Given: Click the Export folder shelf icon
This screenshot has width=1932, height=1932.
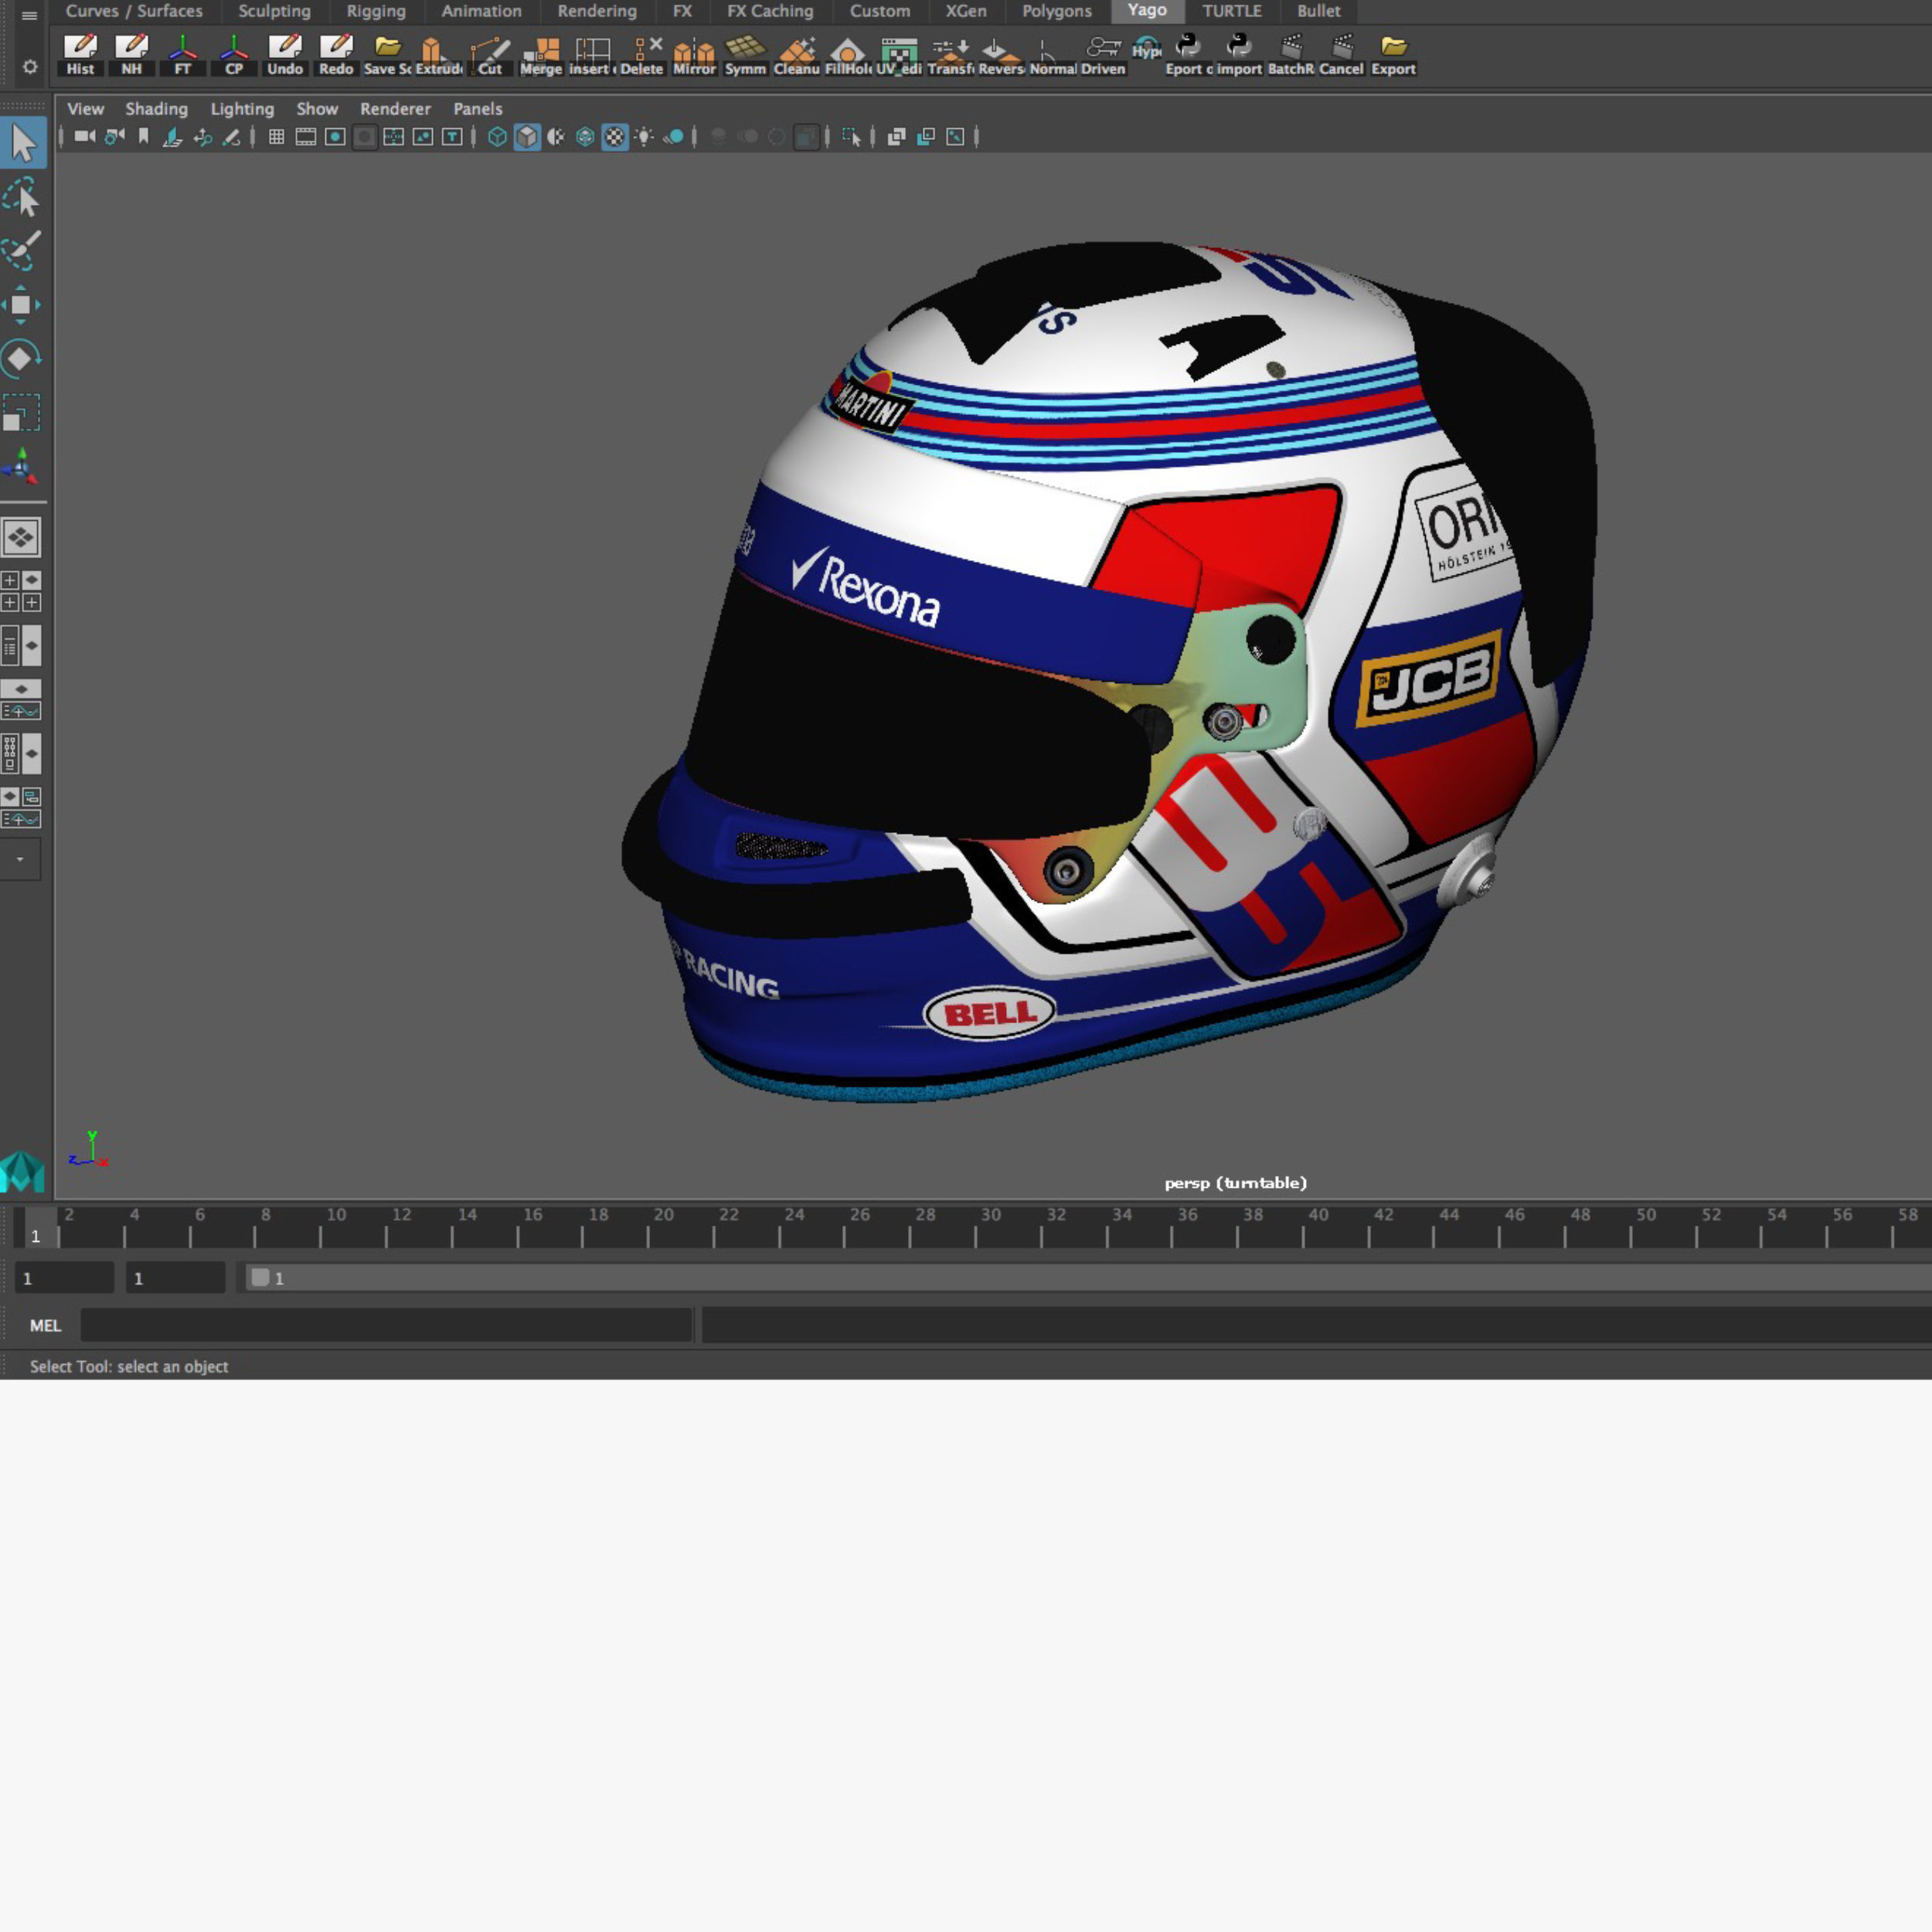Looking at the screenshot, I should point(1393,55).
